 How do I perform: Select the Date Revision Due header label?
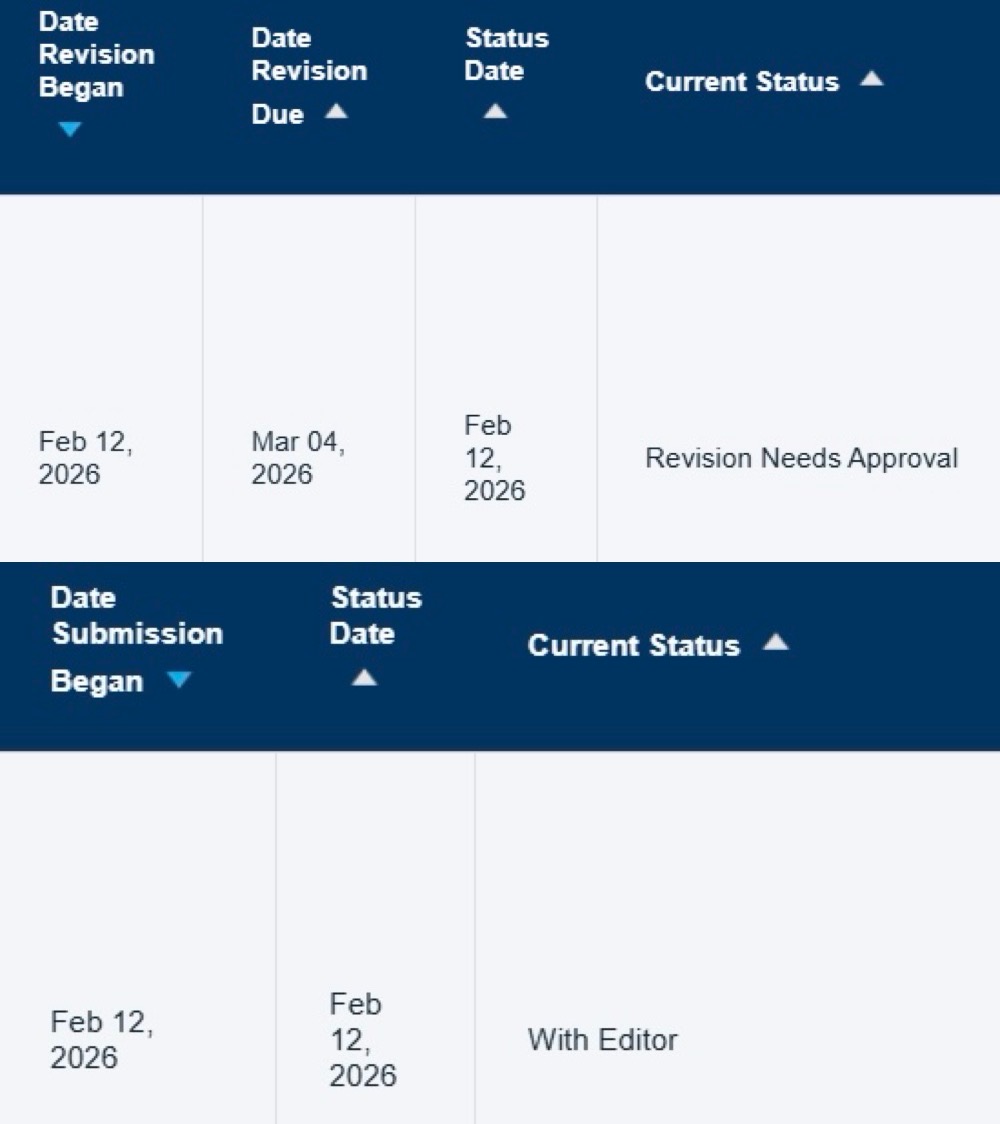tap(308, 74)
